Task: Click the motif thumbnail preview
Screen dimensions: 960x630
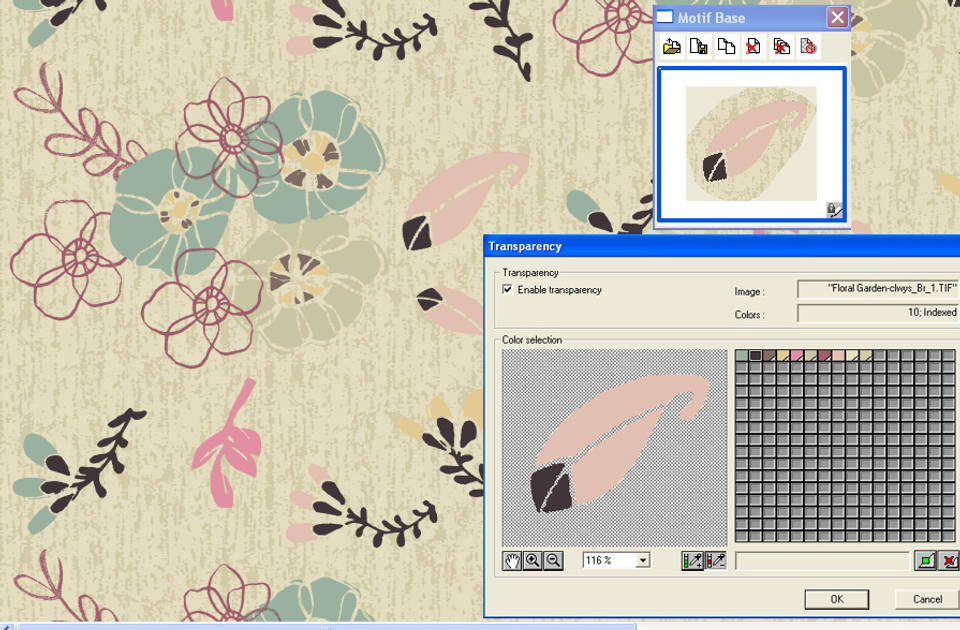Action: tap(748, 143)
